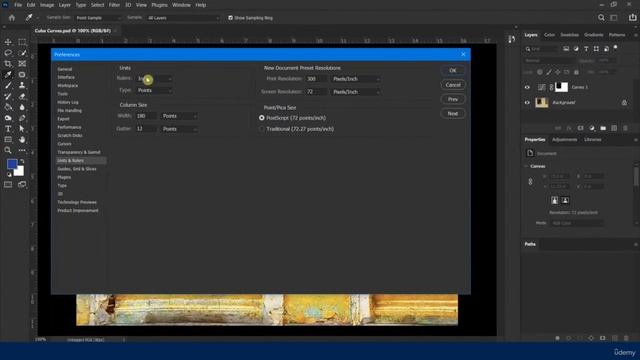Swap foreground and background colors icon
The height and width of the screenshot is (360, 640).
22,162
